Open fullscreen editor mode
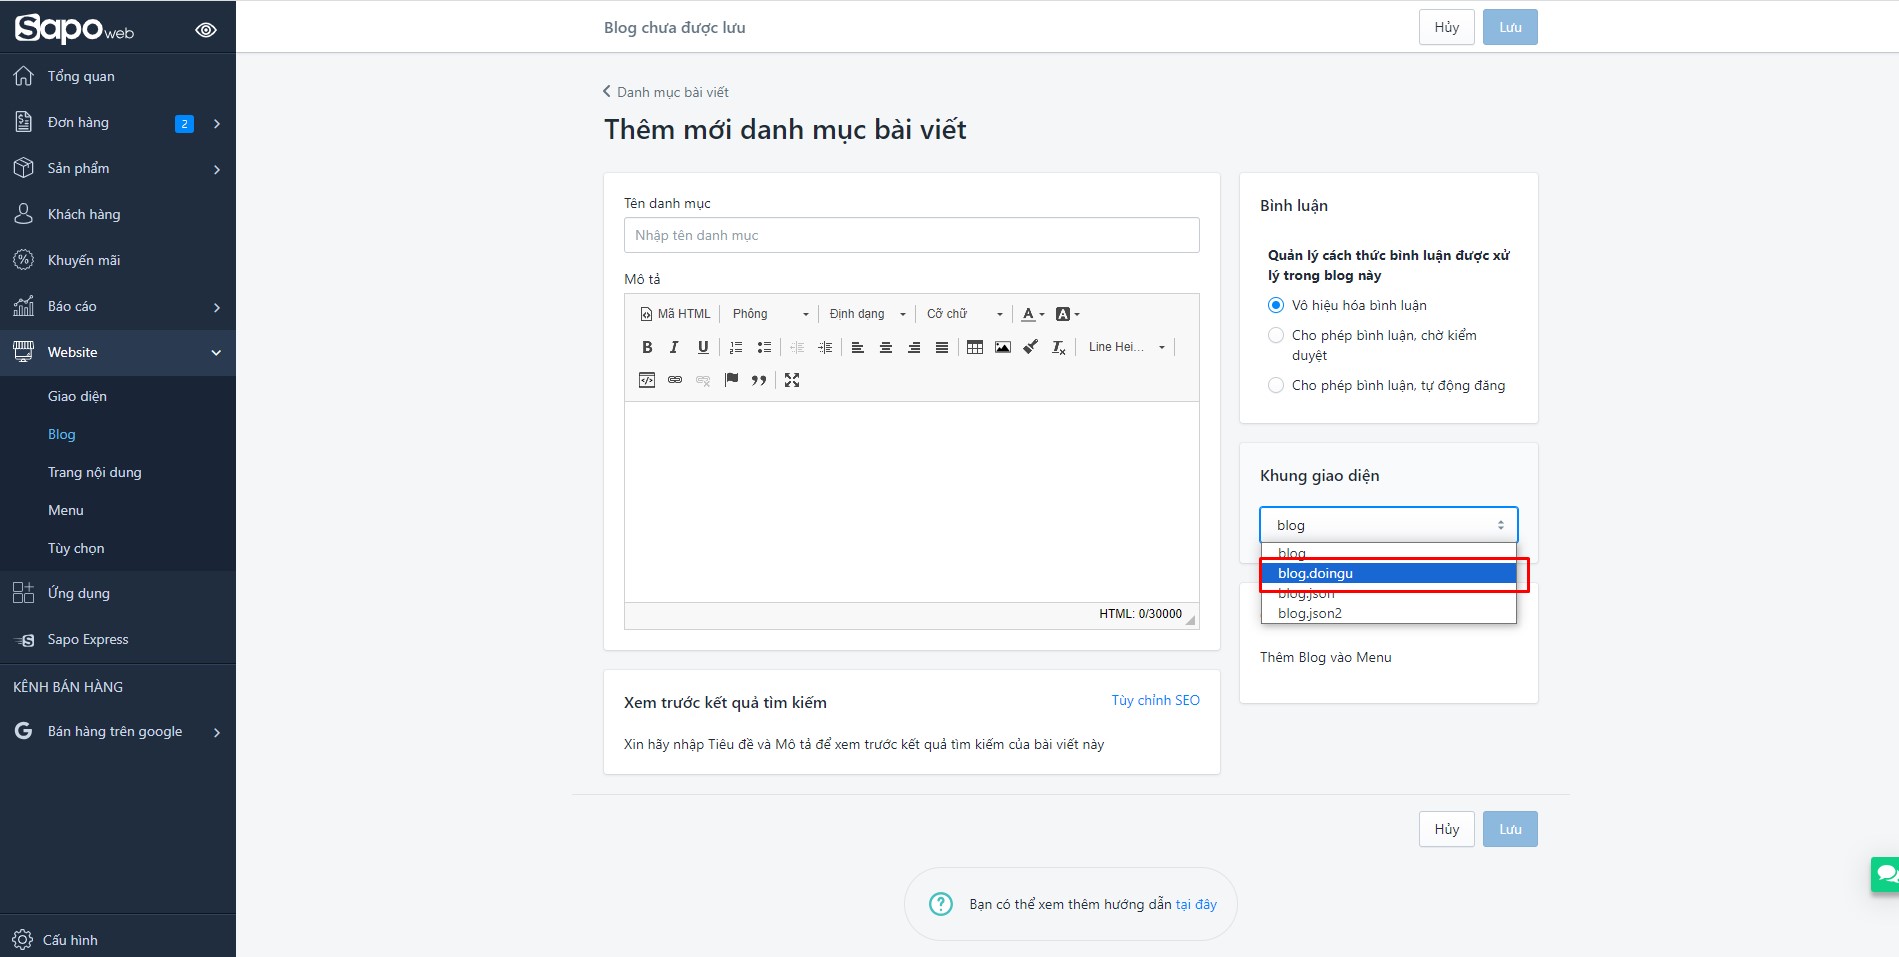This screenshot has width=1899, height=957. [x=792, y=380]
